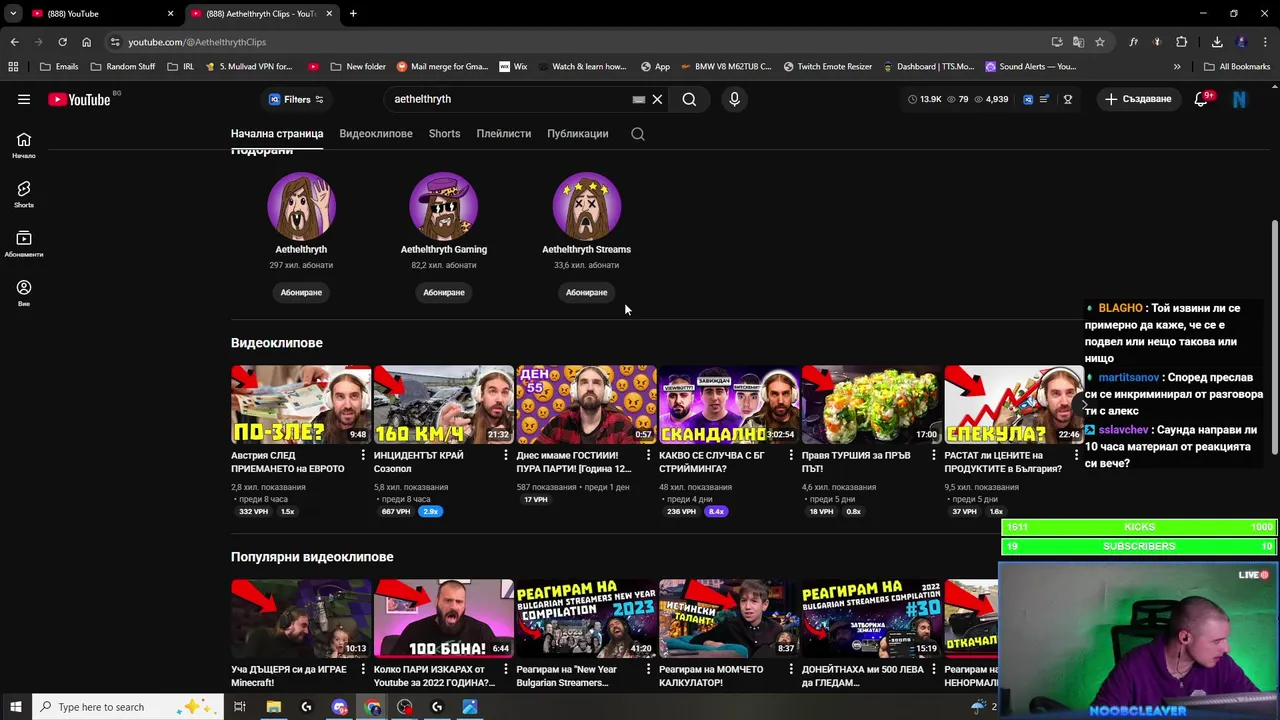Switch to the Публикации tab
The width and height of the screenshot is (1280, 720).
[578, 133]
